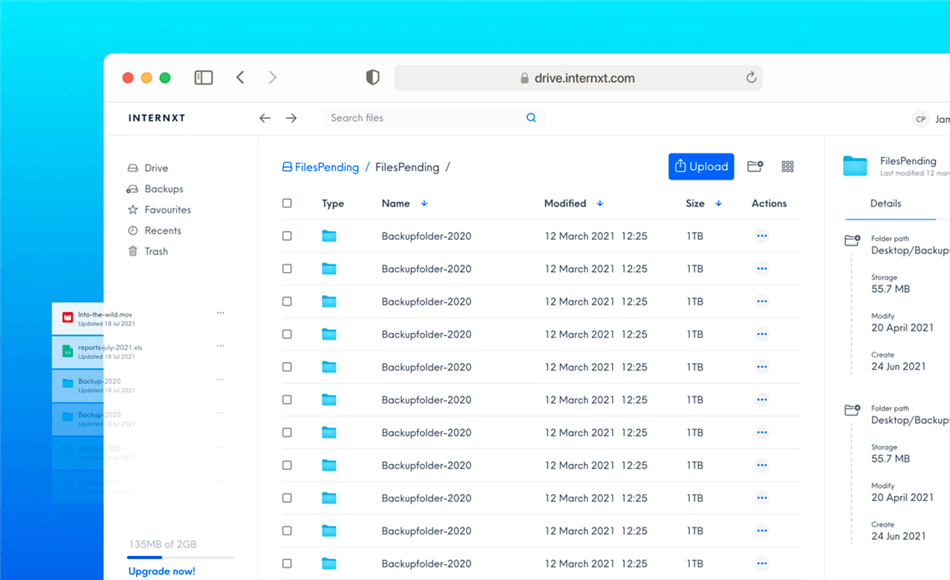Focus the Search files field
This screenshot has height=580, width=950.
point(433,118)
